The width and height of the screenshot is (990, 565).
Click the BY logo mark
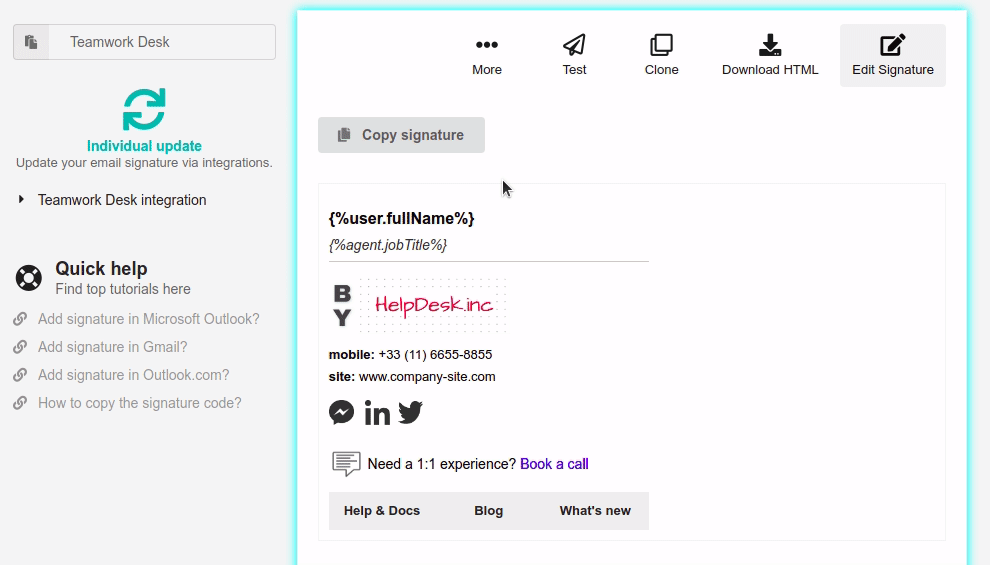[x=342, y=305]
